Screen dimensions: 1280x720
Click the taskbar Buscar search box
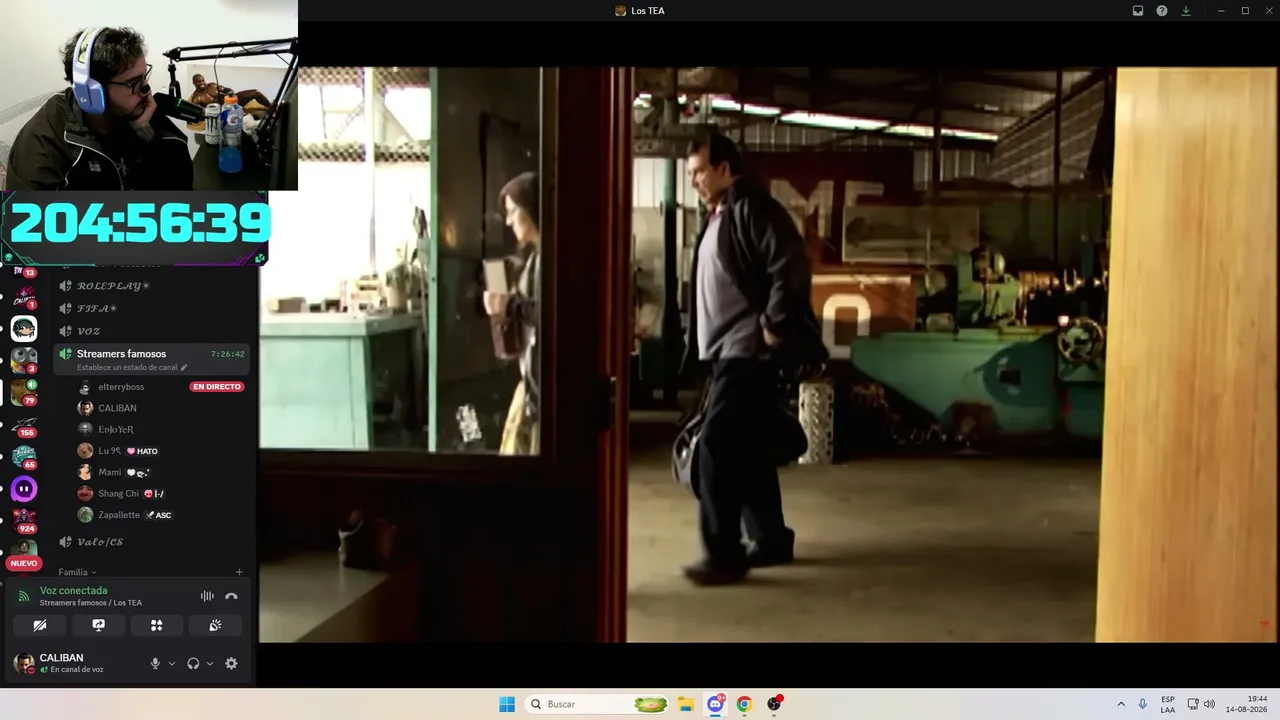coord(597,704)
